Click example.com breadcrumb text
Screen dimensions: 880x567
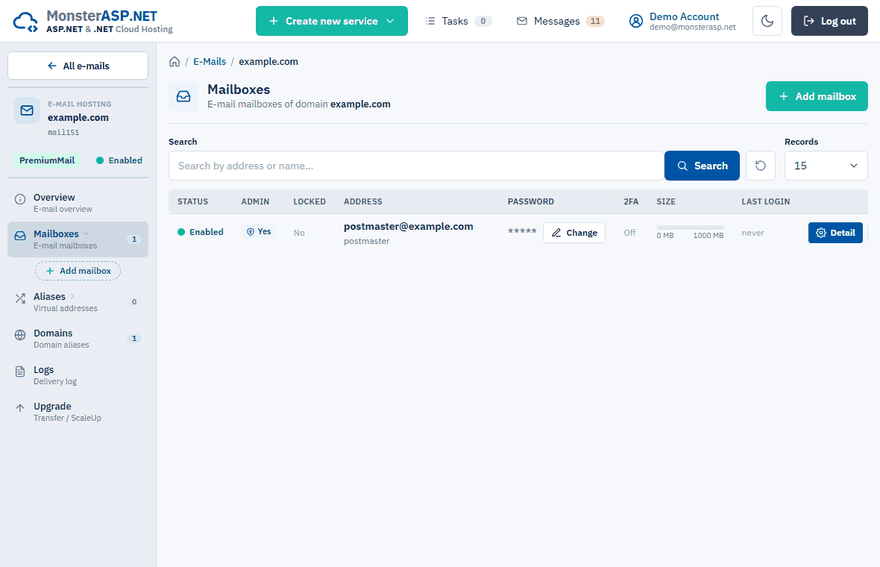268,62
